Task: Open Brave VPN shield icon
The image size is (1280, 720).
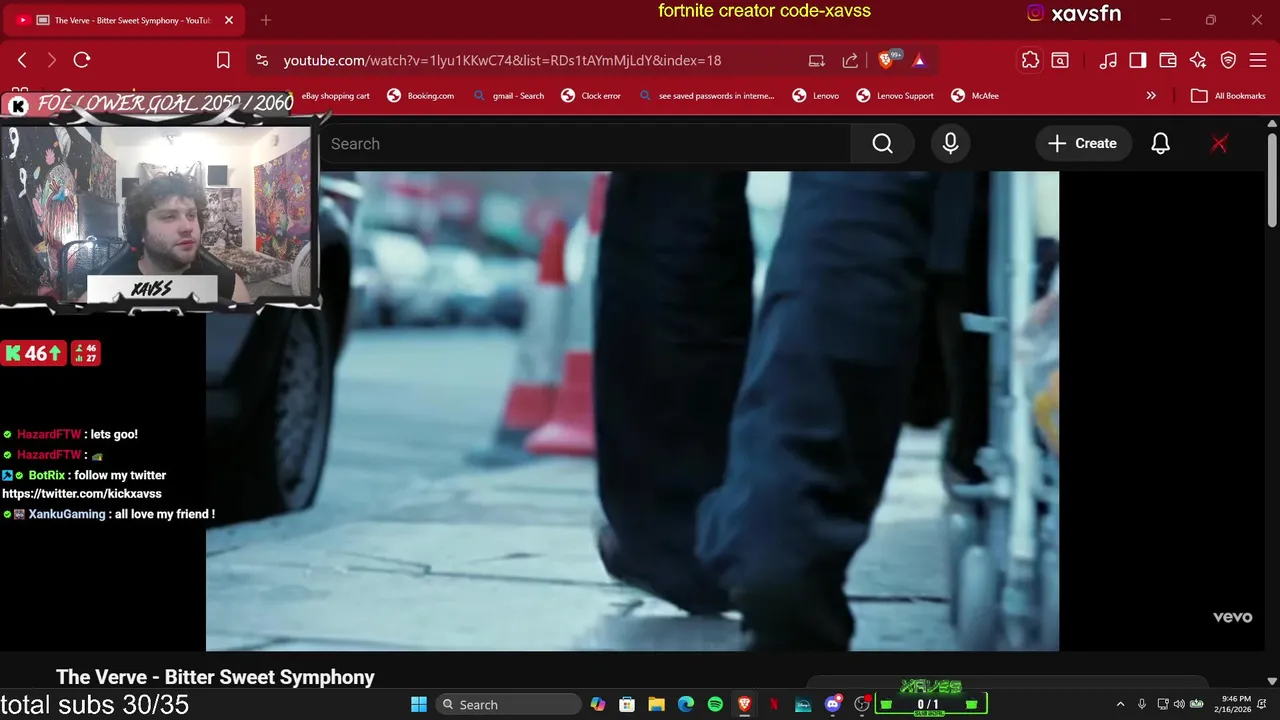Action: click(1228, 60)
